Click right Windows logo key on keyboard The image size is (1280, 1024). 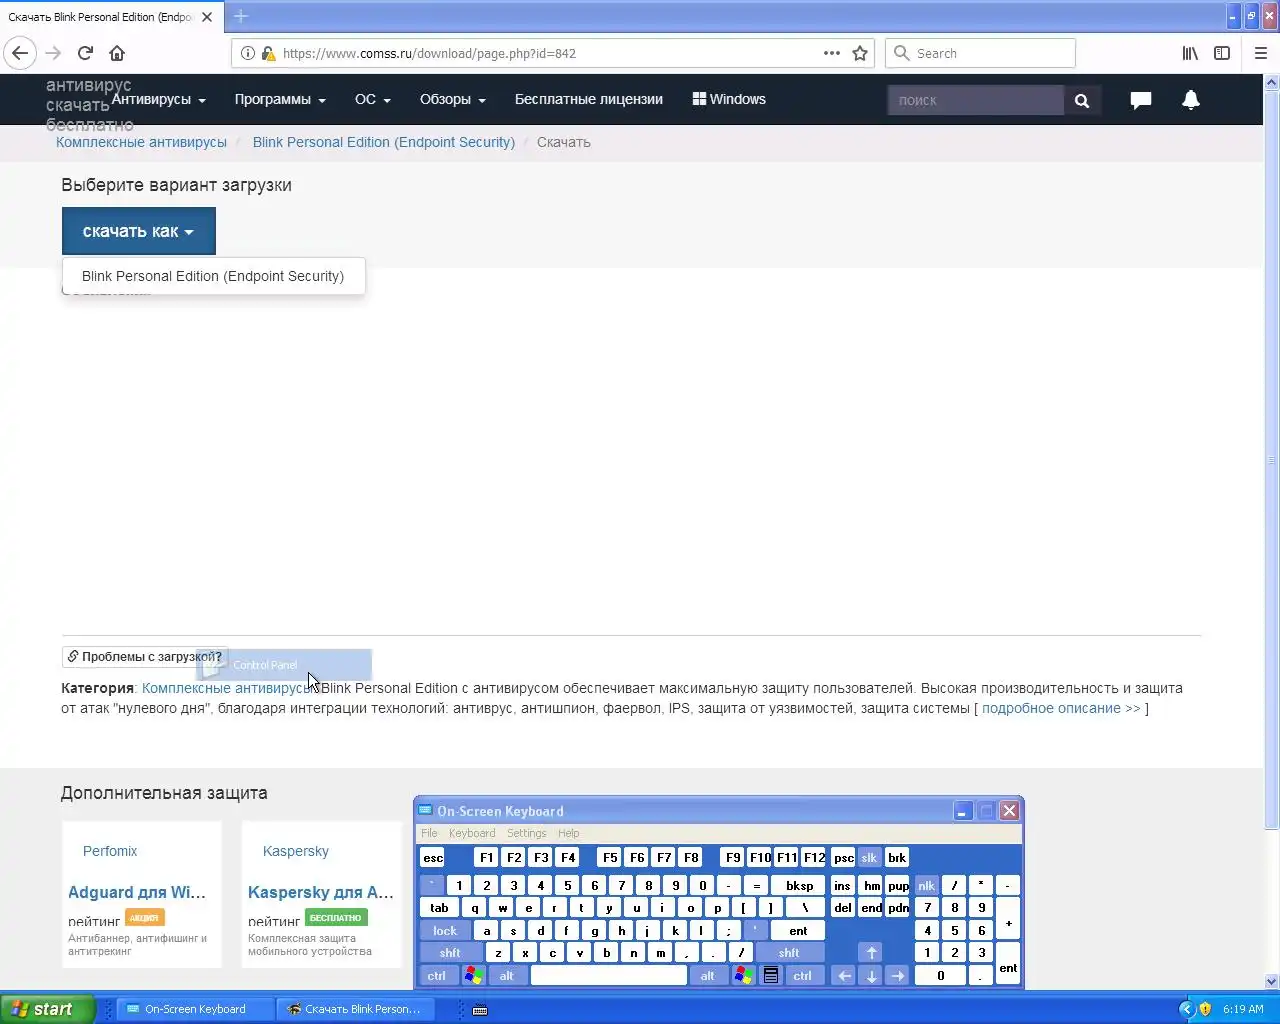click(743, 975)
